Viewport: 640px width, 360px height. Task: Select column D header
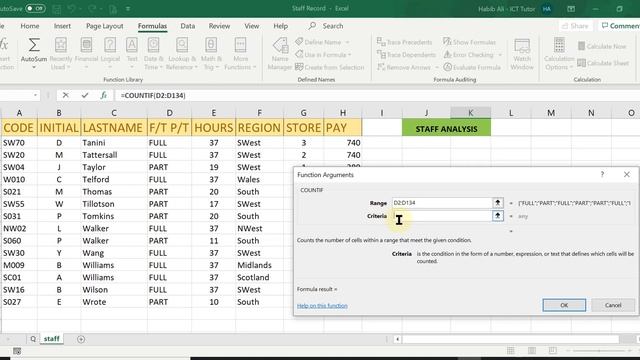point(169,113)
